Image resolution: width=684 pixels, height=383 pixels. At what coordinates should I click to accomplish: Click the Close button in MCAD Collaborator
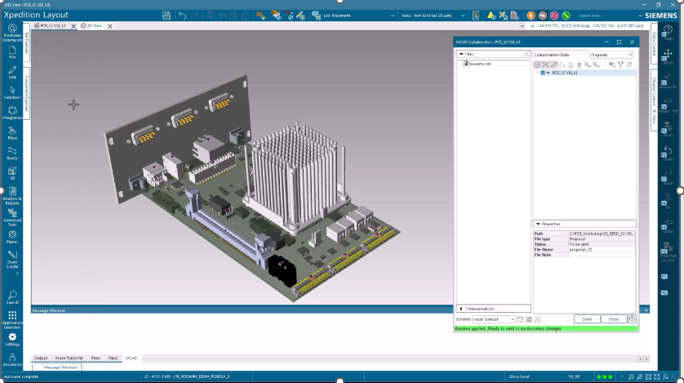click(613, 319)
